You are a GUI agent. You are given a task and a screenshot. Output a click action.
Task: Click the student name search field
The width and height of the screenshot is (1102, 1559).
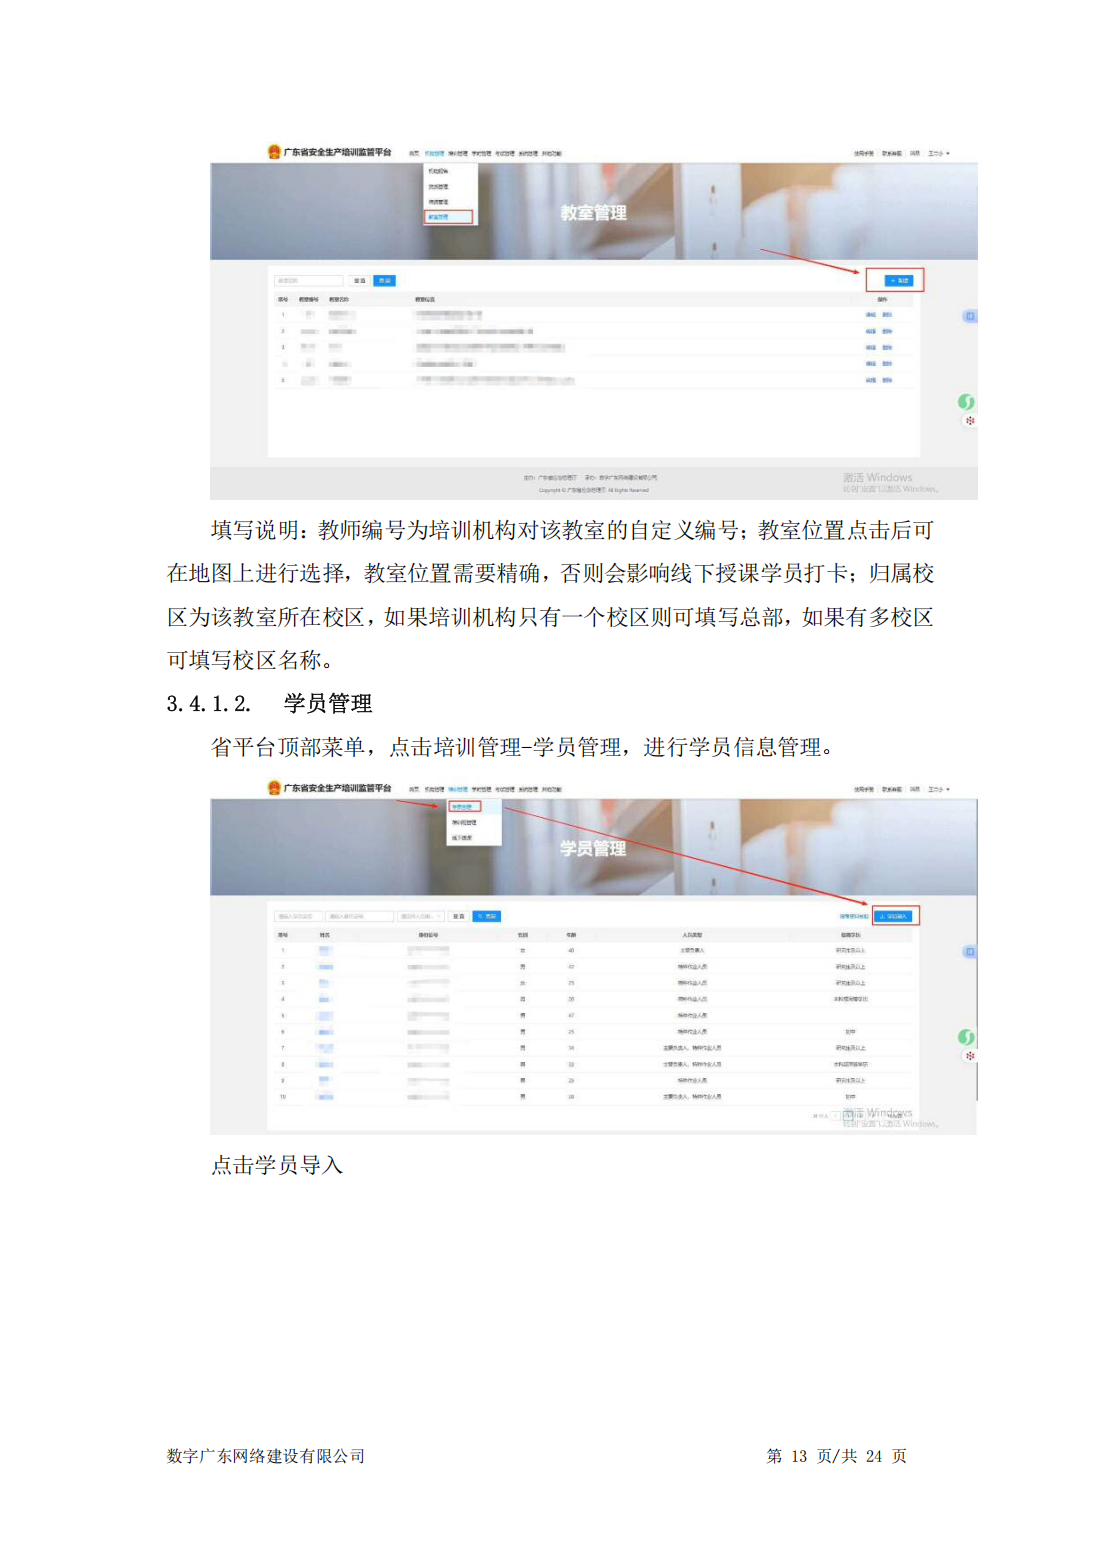click(299, 916)
